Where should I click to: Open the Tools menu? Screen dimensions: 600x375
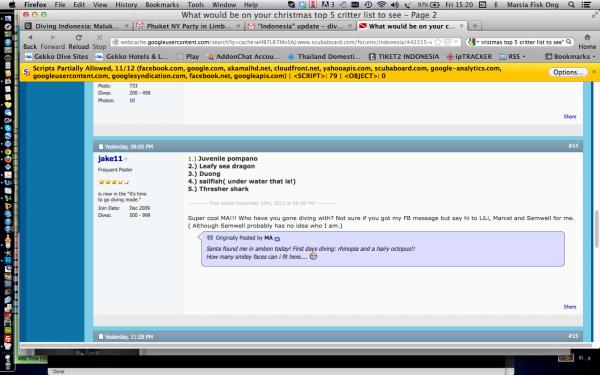click(x=196, y=5)
